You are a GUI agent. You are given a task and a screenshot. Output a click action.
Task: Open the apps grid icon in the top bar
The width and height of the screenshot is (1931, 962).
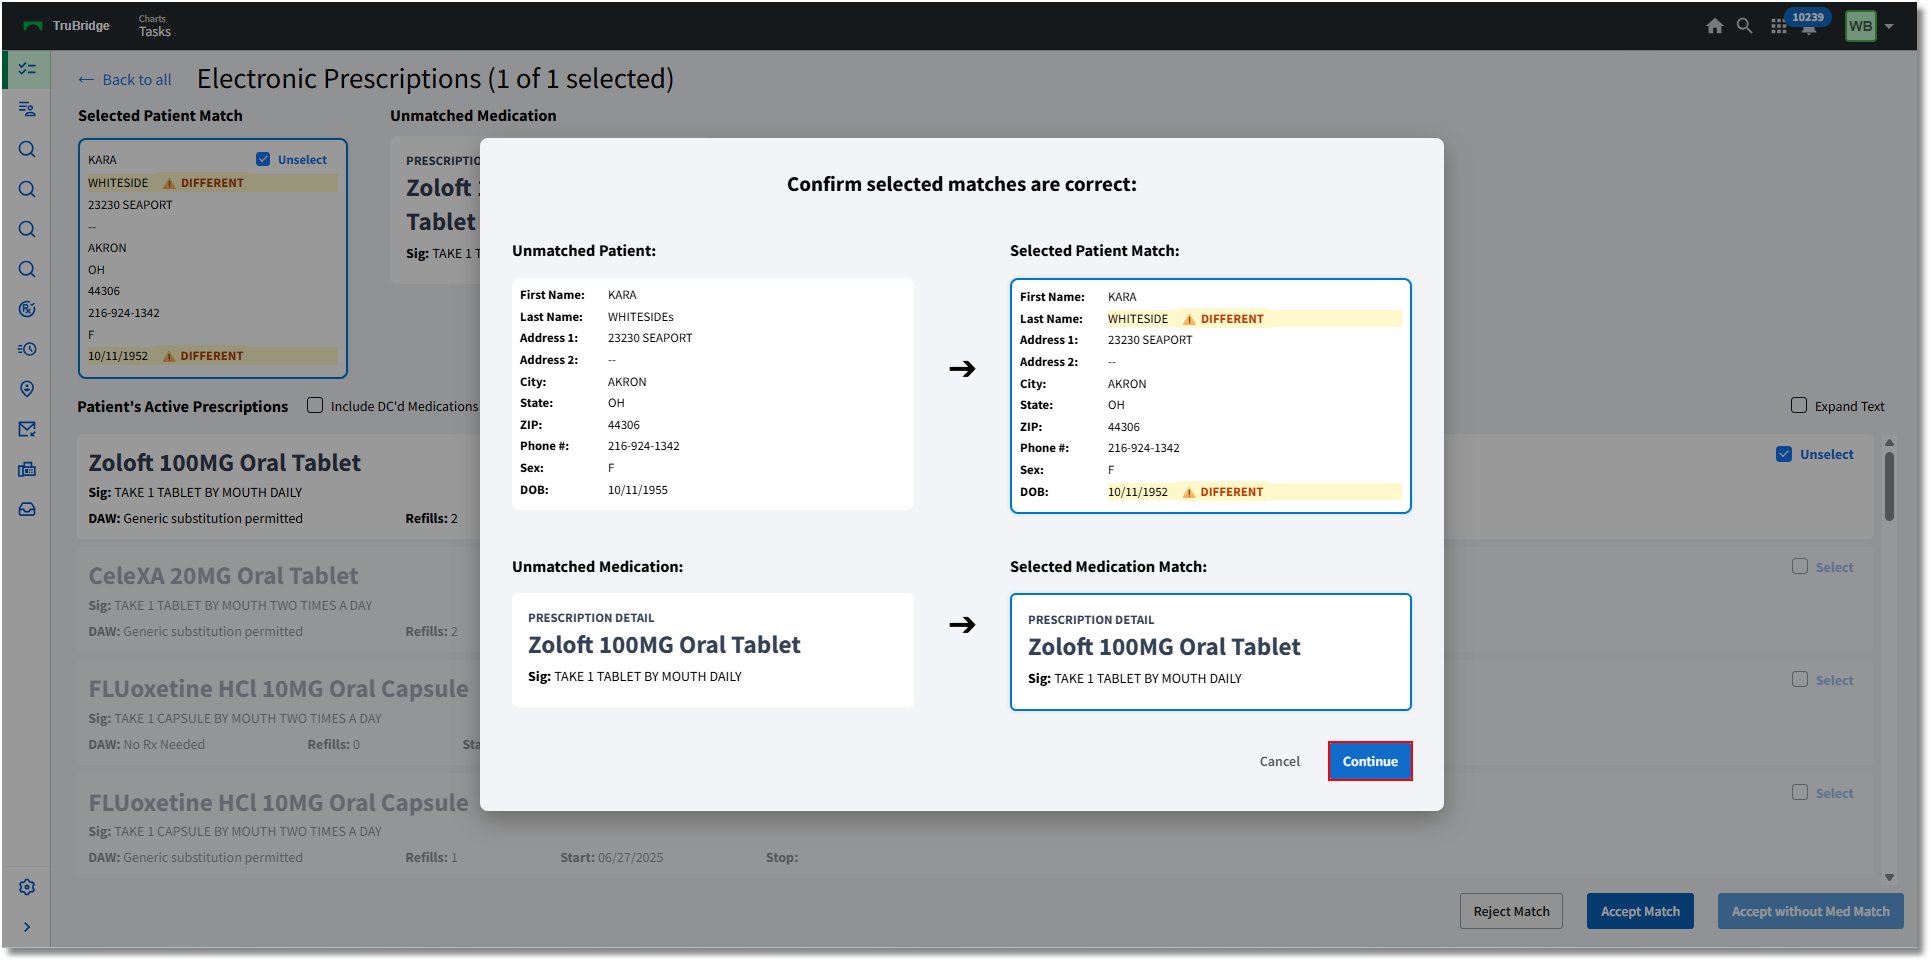(1778, 27)
